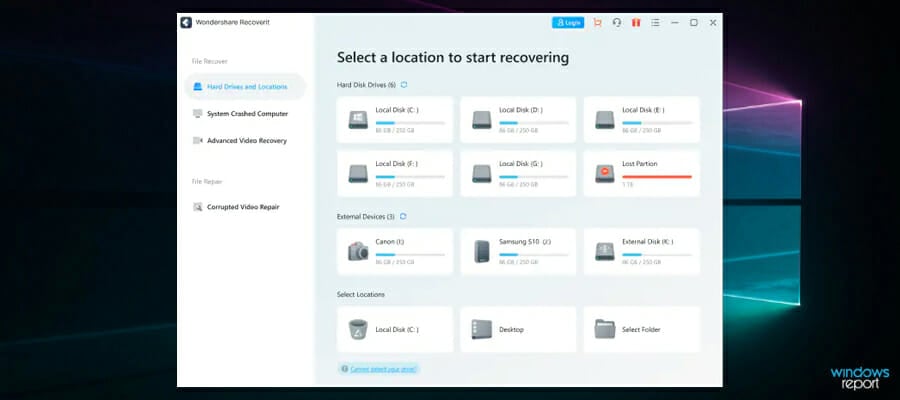Click the Local Disk (D:) label
Image resolution: width=900 pixels, height=400 pixels.
click(x=521, y=110)
